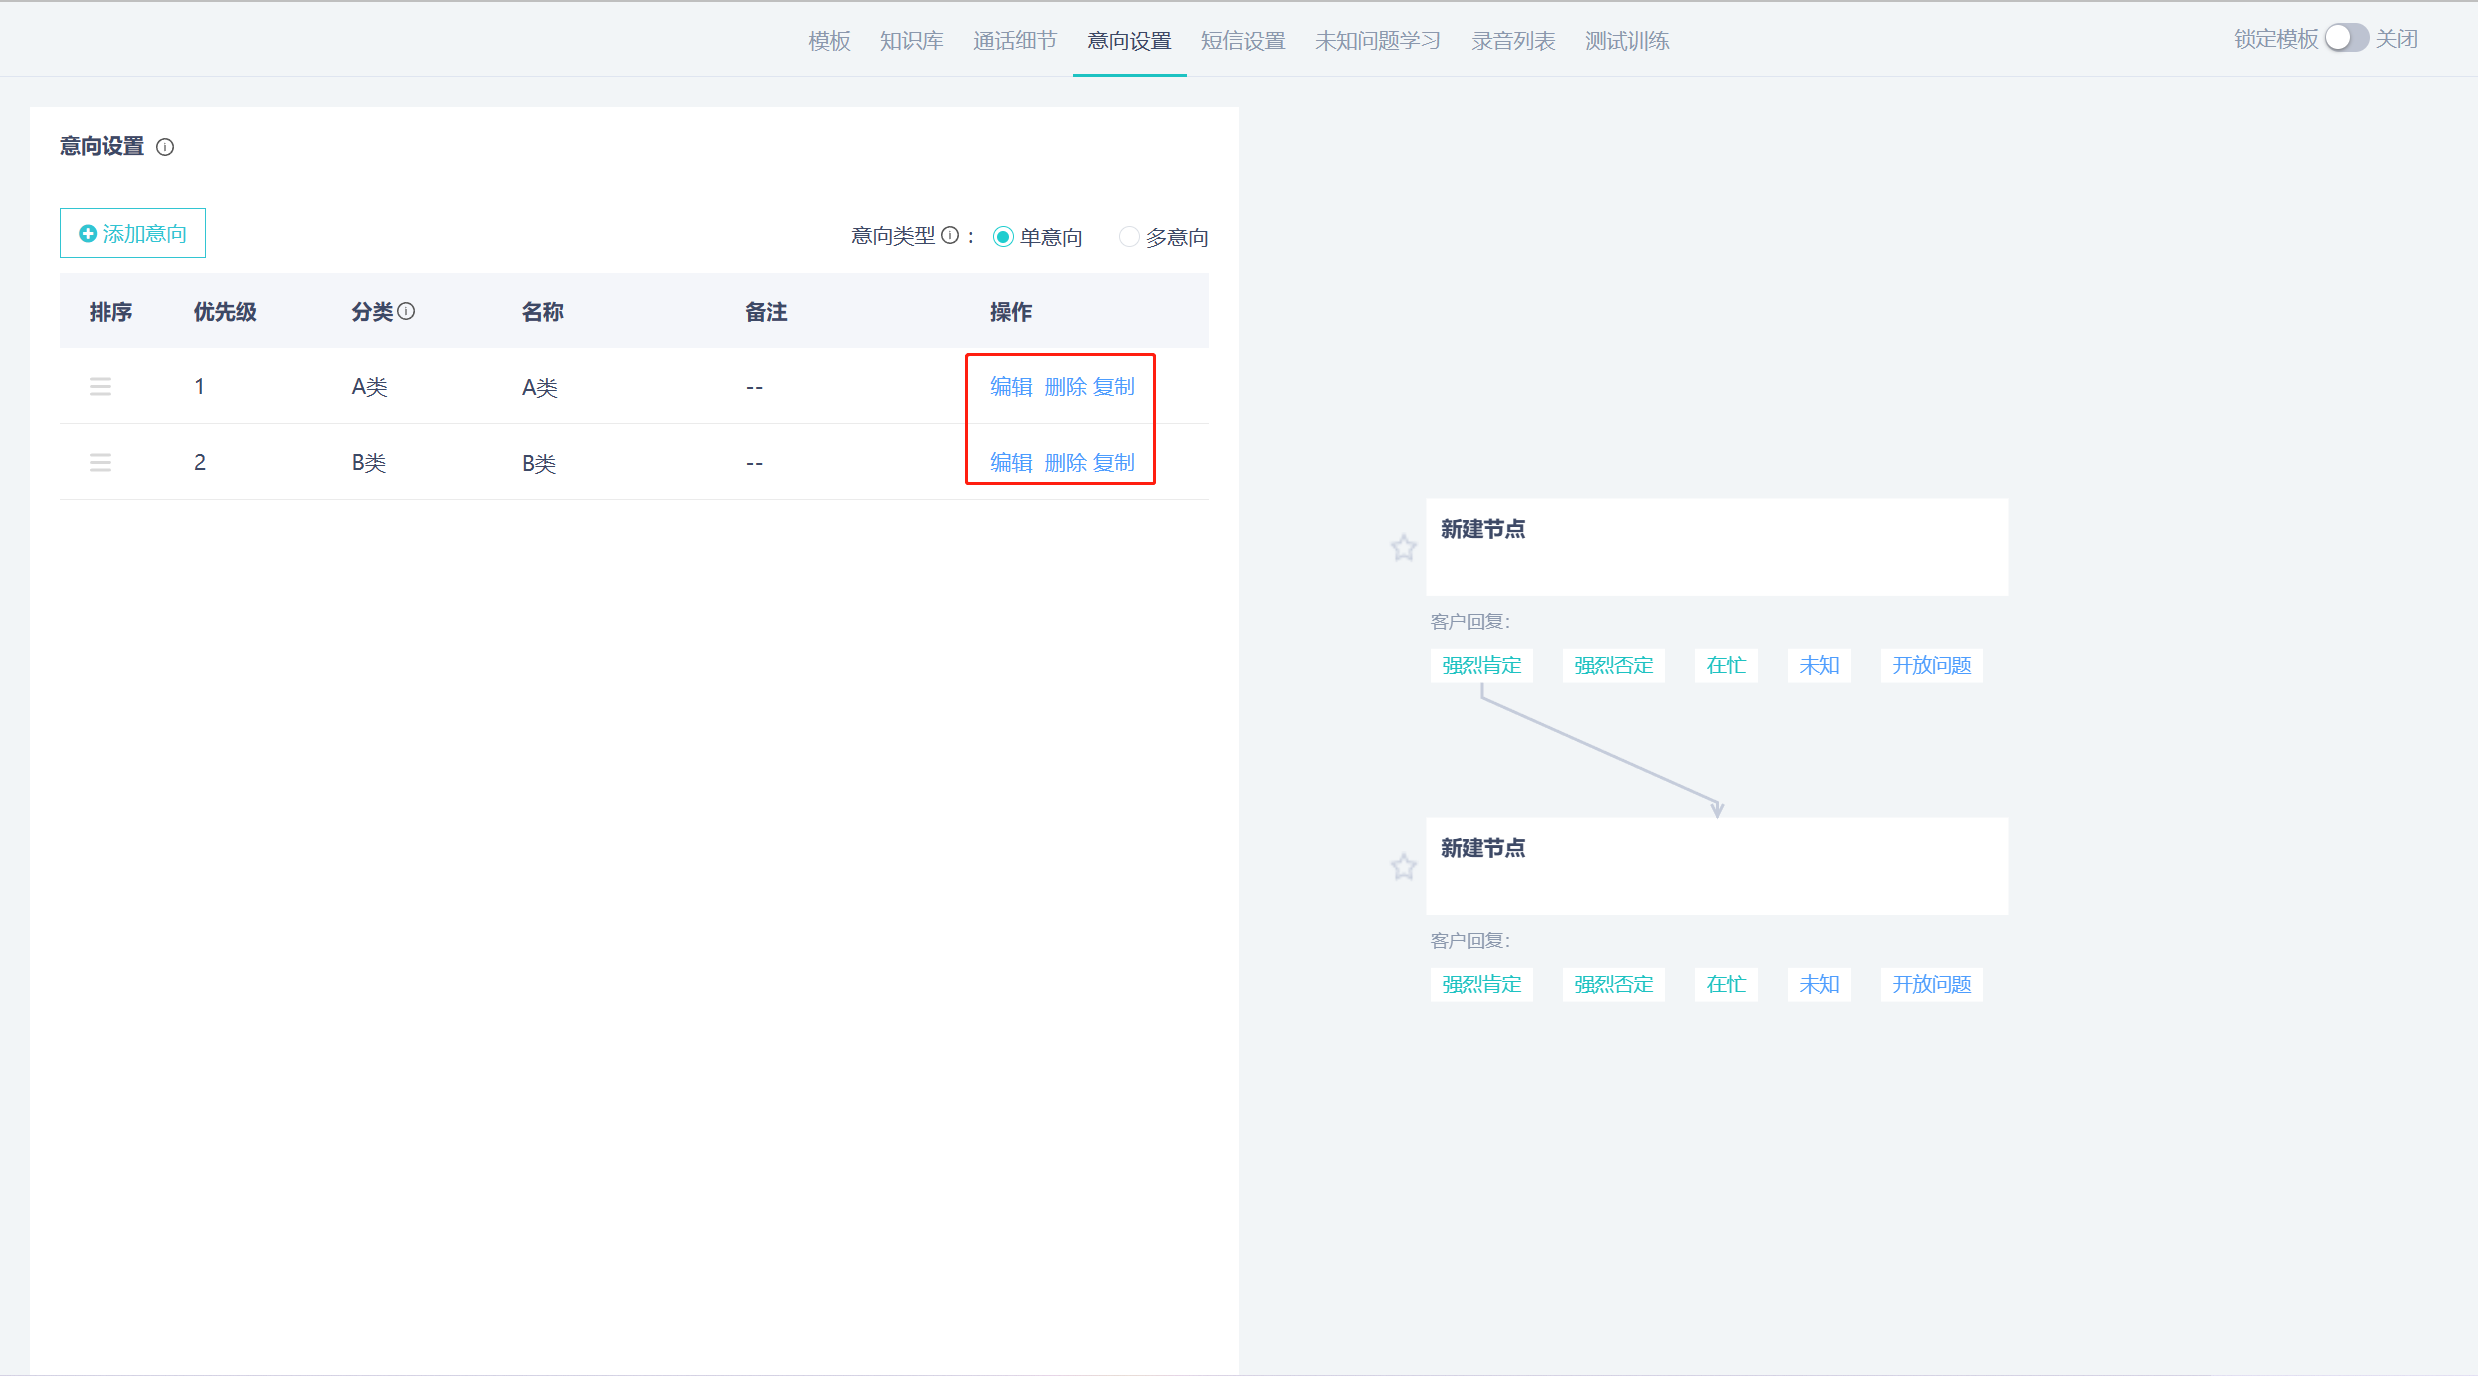Screen dimensions: 2478x1376
Task: Select the second 新建节点 card
Action: click(1717, 866)
